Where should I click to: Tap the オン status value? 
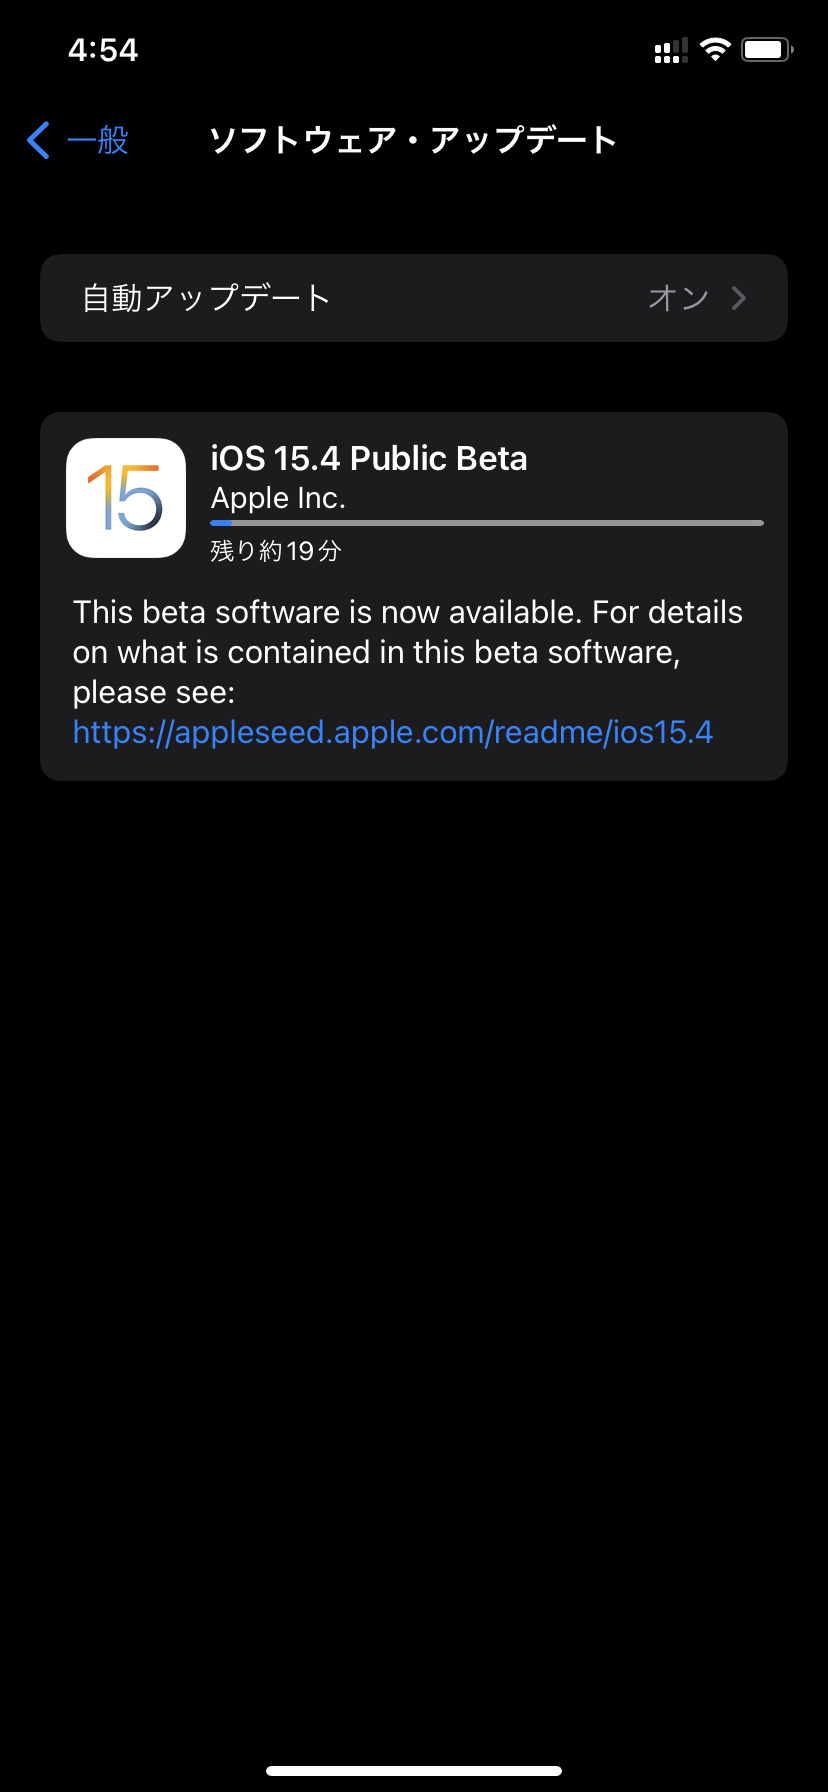[x=678, y=298]
